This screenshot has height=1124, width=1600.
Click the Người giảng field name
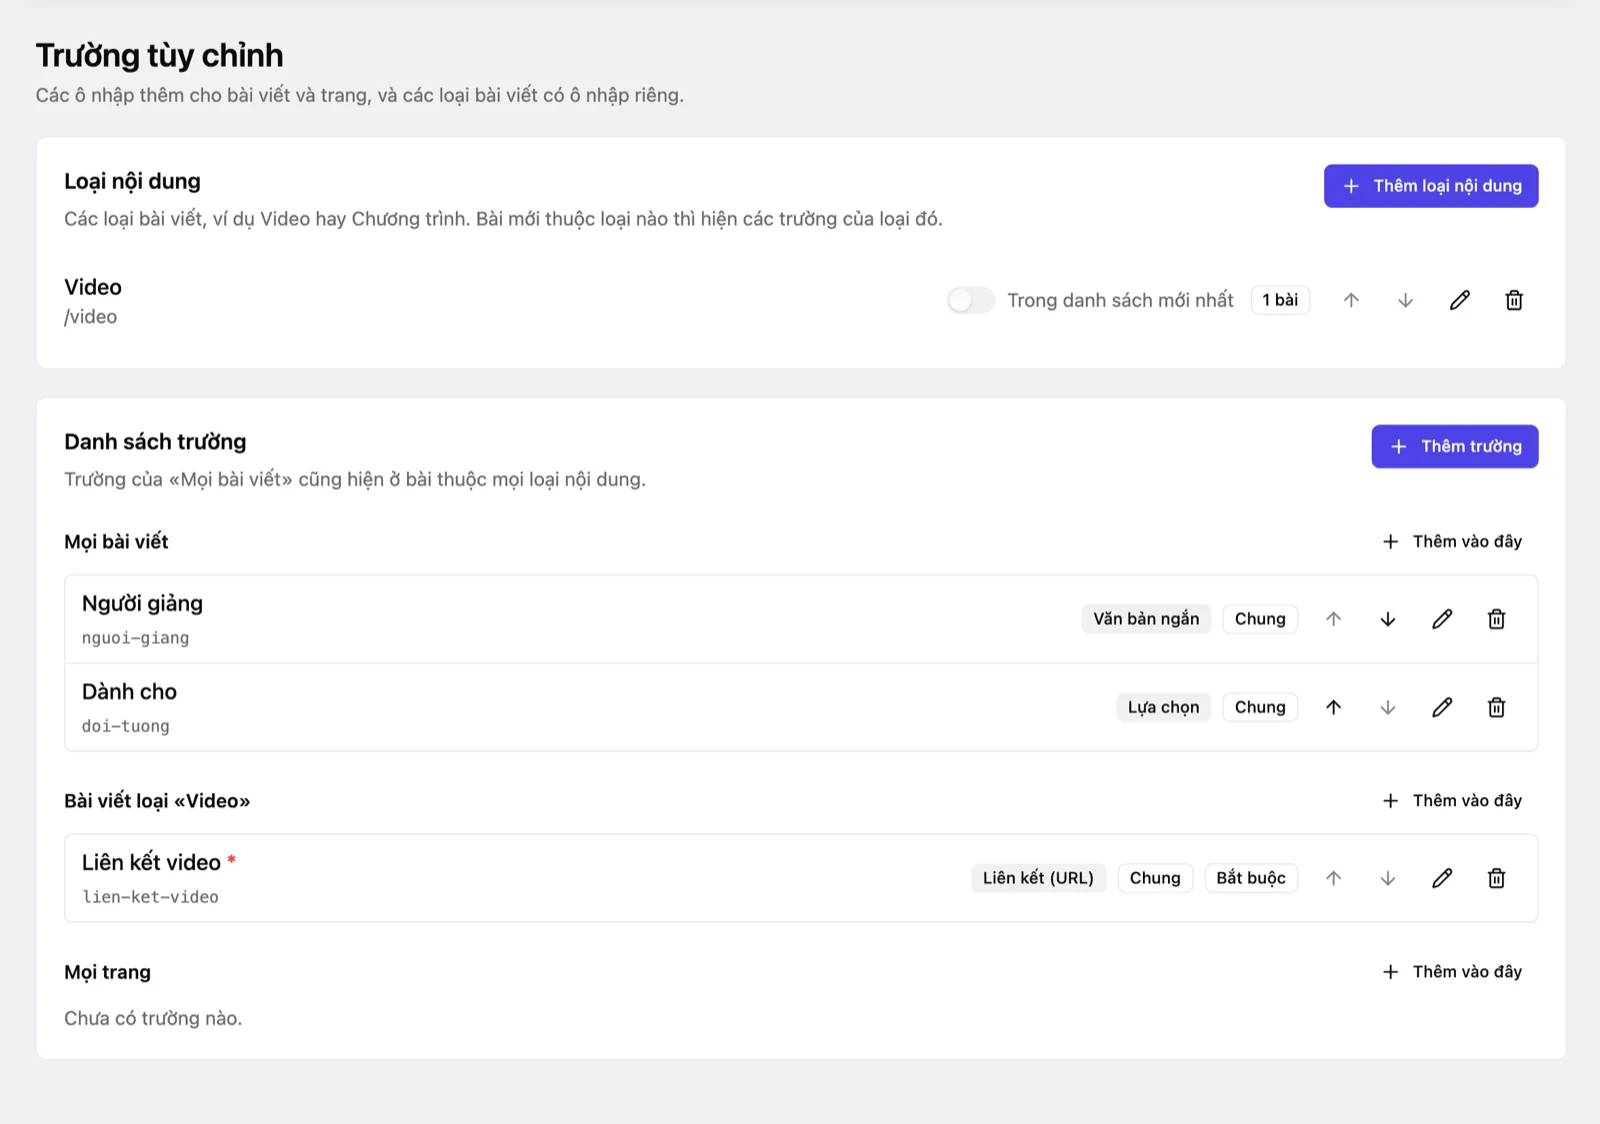pyautogui.click(x=142, y=604)
